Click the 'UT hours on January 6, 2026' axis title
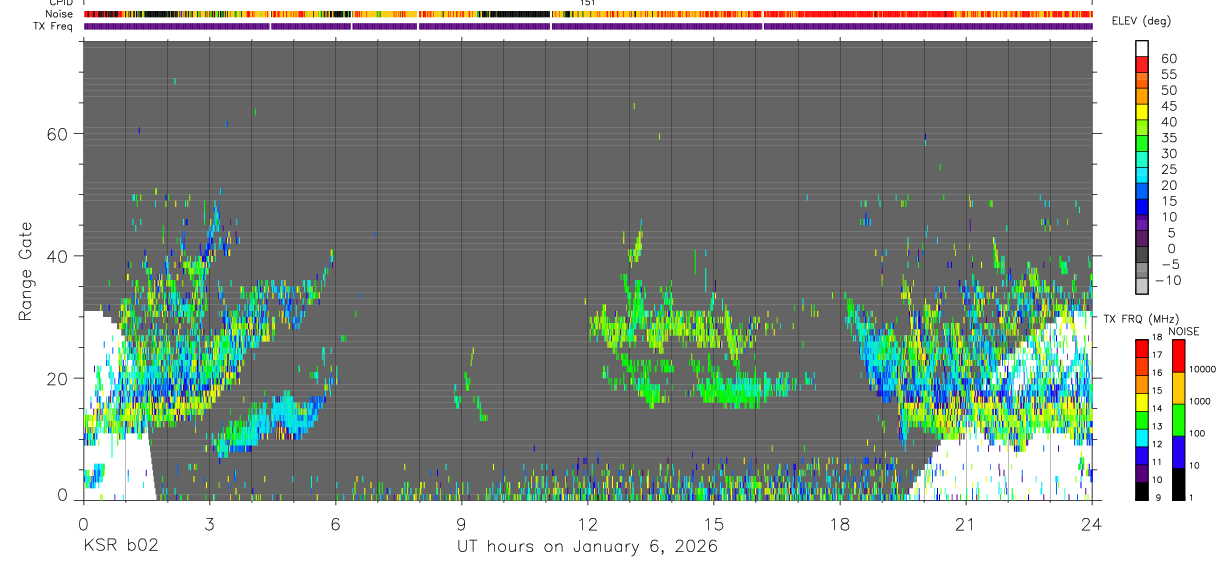 [x=587, y=547]
